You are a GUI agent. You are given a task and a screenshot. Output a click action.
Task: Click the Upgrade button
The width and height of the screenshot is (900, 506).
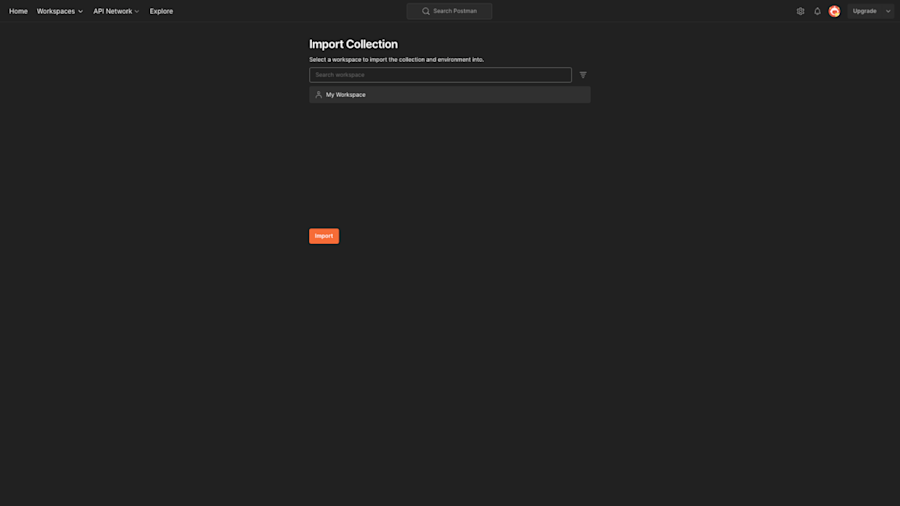[x=864, y=11]
